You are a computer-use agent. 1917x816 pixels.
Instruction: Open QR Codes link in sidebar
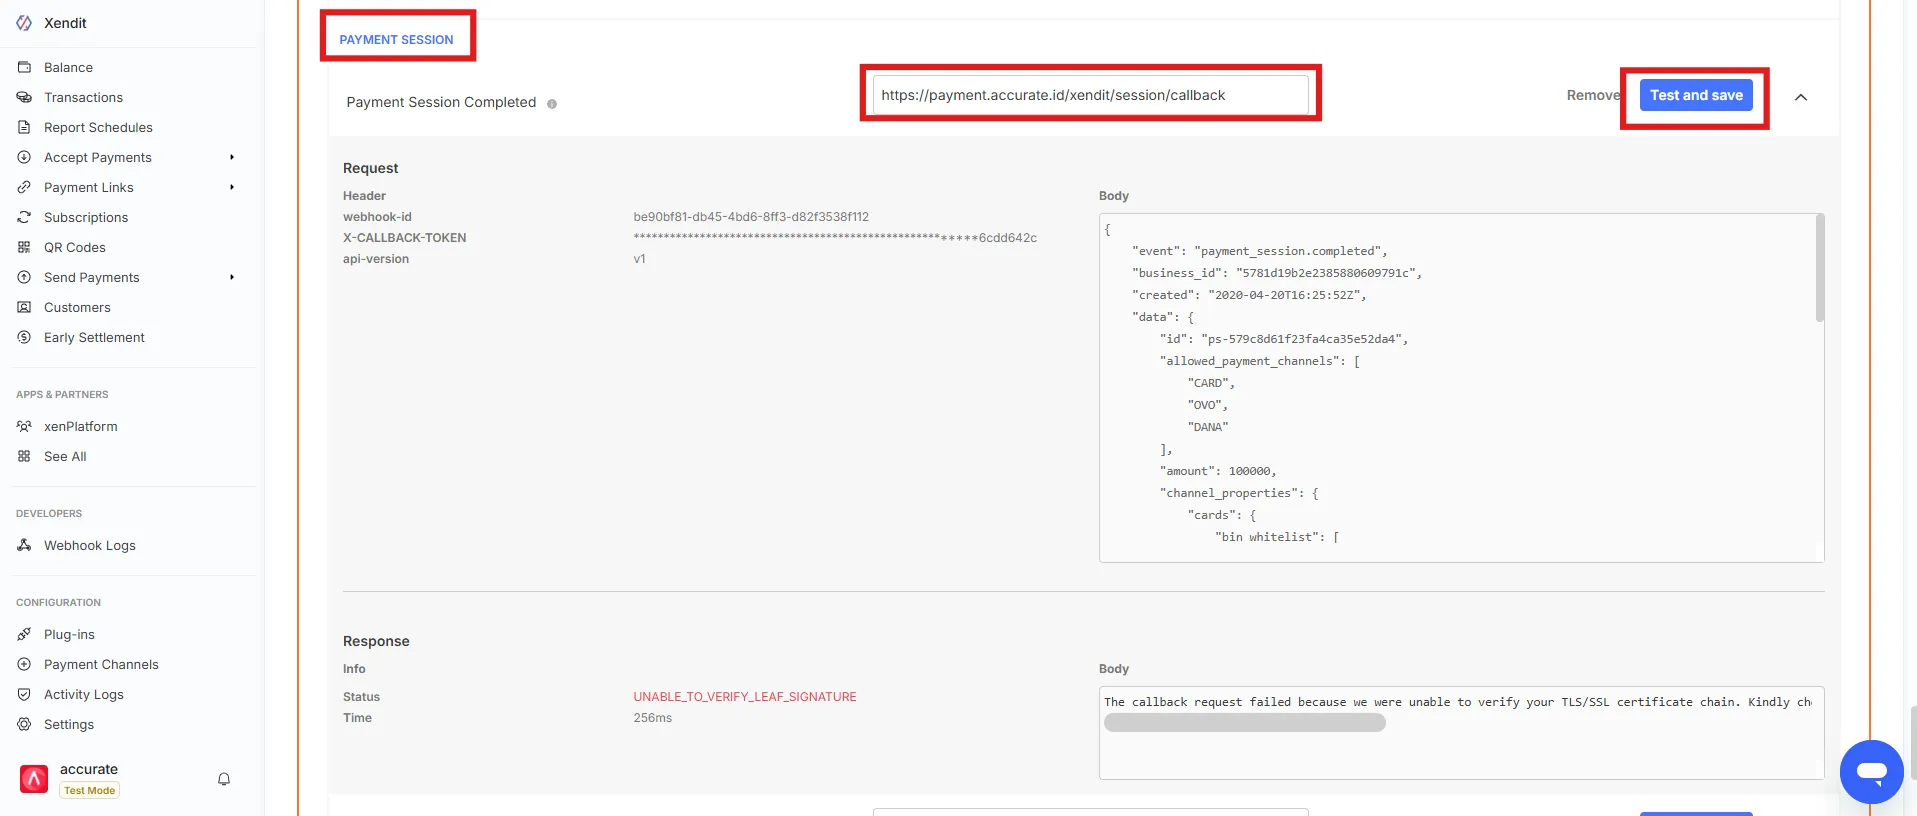tap(74, 247)
